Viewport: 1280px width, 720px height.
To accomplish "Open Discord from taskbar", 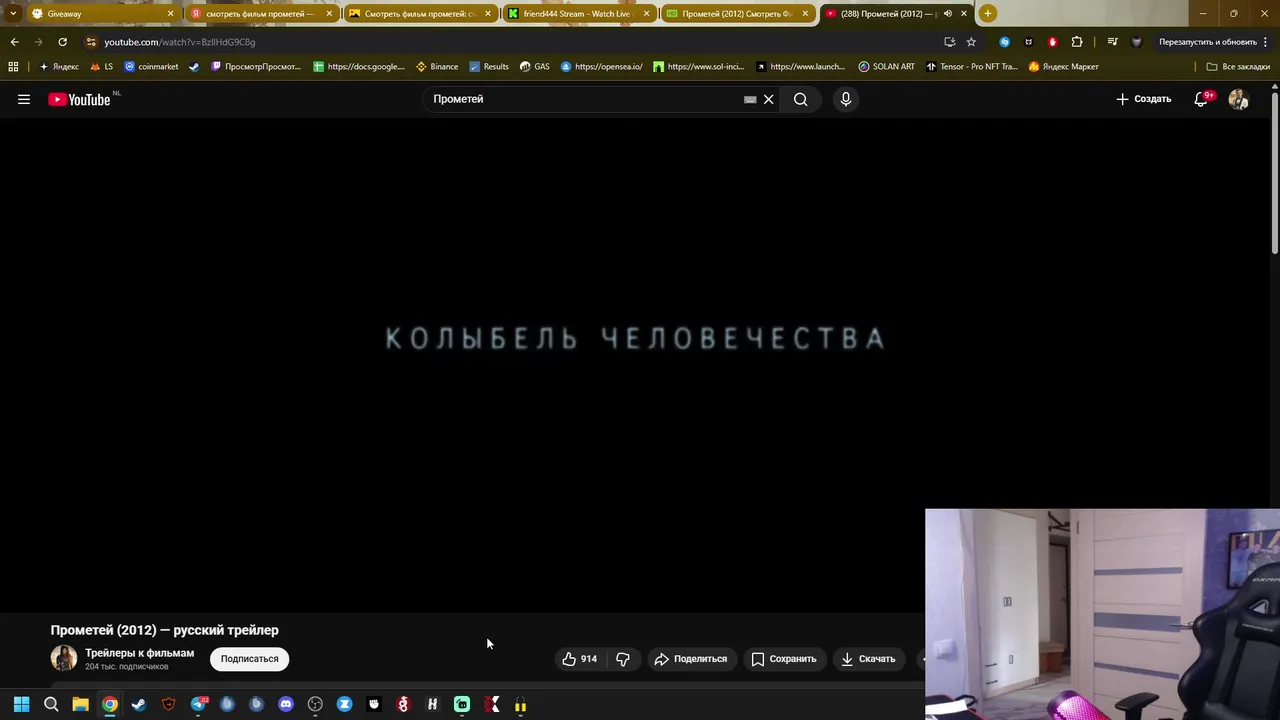I will pyautogui.click(x=286, y=705).
